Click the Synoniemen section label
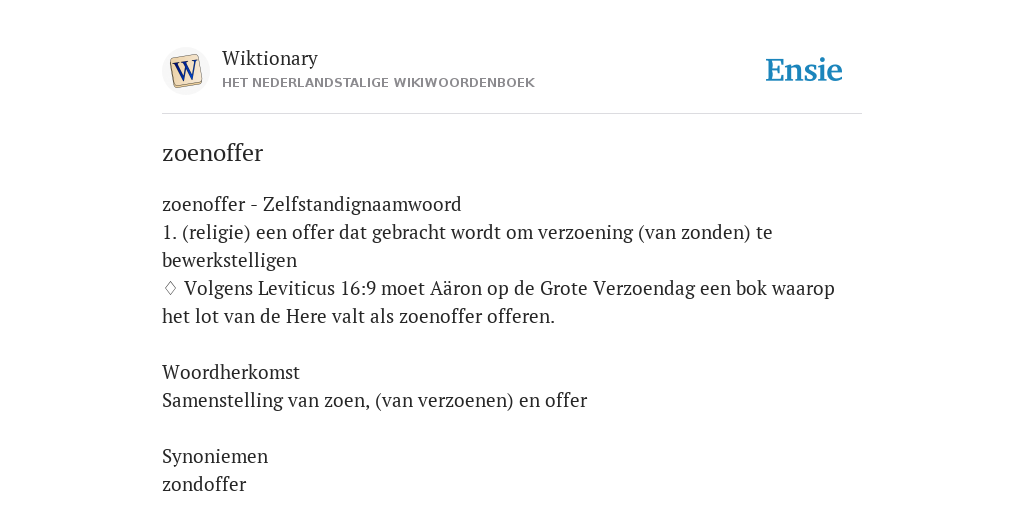The image size is (1024, 512). point(215,456)
